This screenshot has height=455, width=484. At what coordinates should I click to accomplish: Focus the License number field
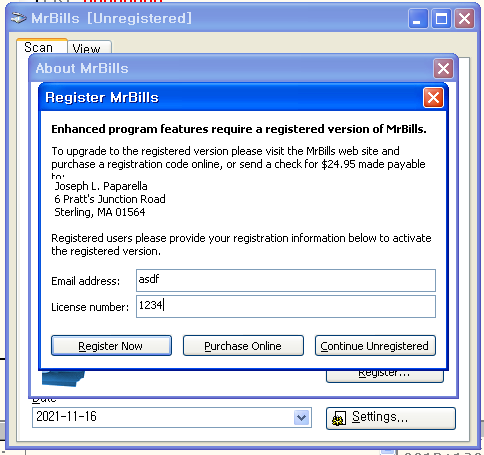point(286,306)
